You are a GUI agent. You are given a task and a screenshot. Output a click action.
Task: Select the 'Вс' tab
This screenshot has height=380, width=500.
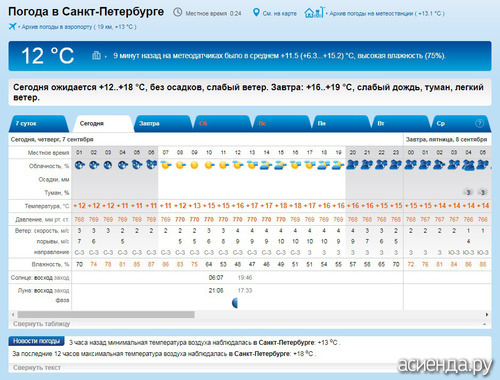click(x=281, y=123)
